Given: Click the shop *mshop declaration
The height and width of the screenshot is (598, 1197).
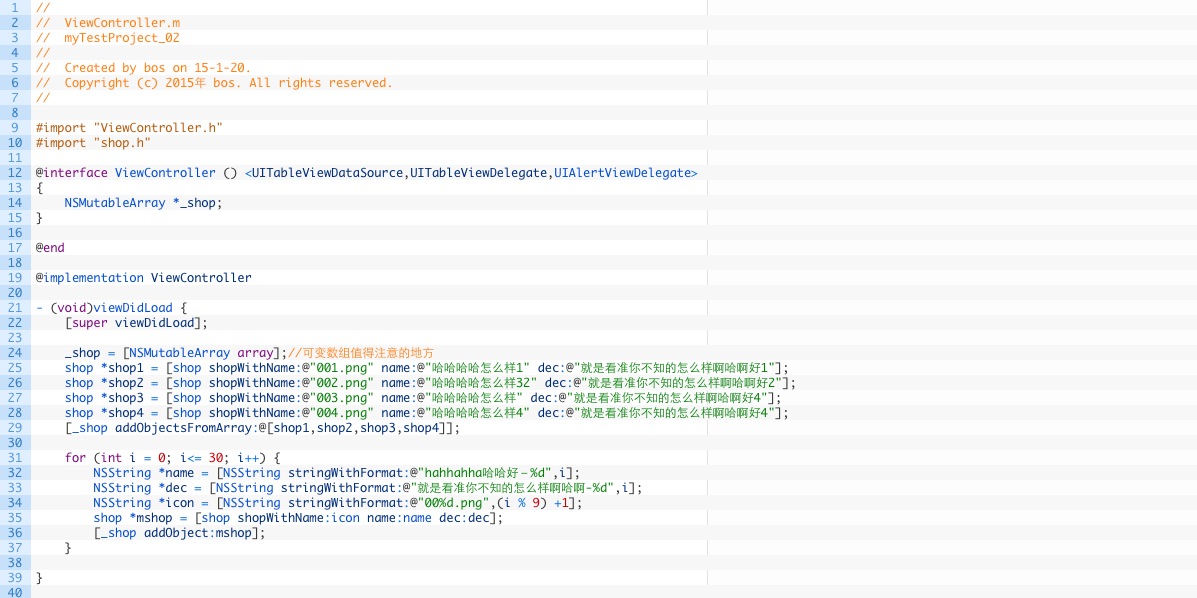Looking at the screenshot, I should [298, 517].
